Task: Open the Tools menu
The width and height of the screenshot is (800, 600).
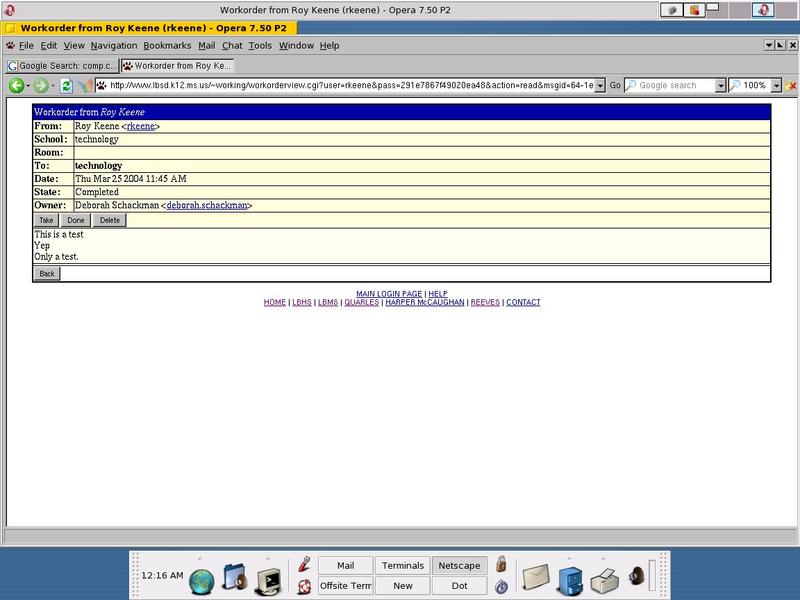Action: click(x=260, y=45)
